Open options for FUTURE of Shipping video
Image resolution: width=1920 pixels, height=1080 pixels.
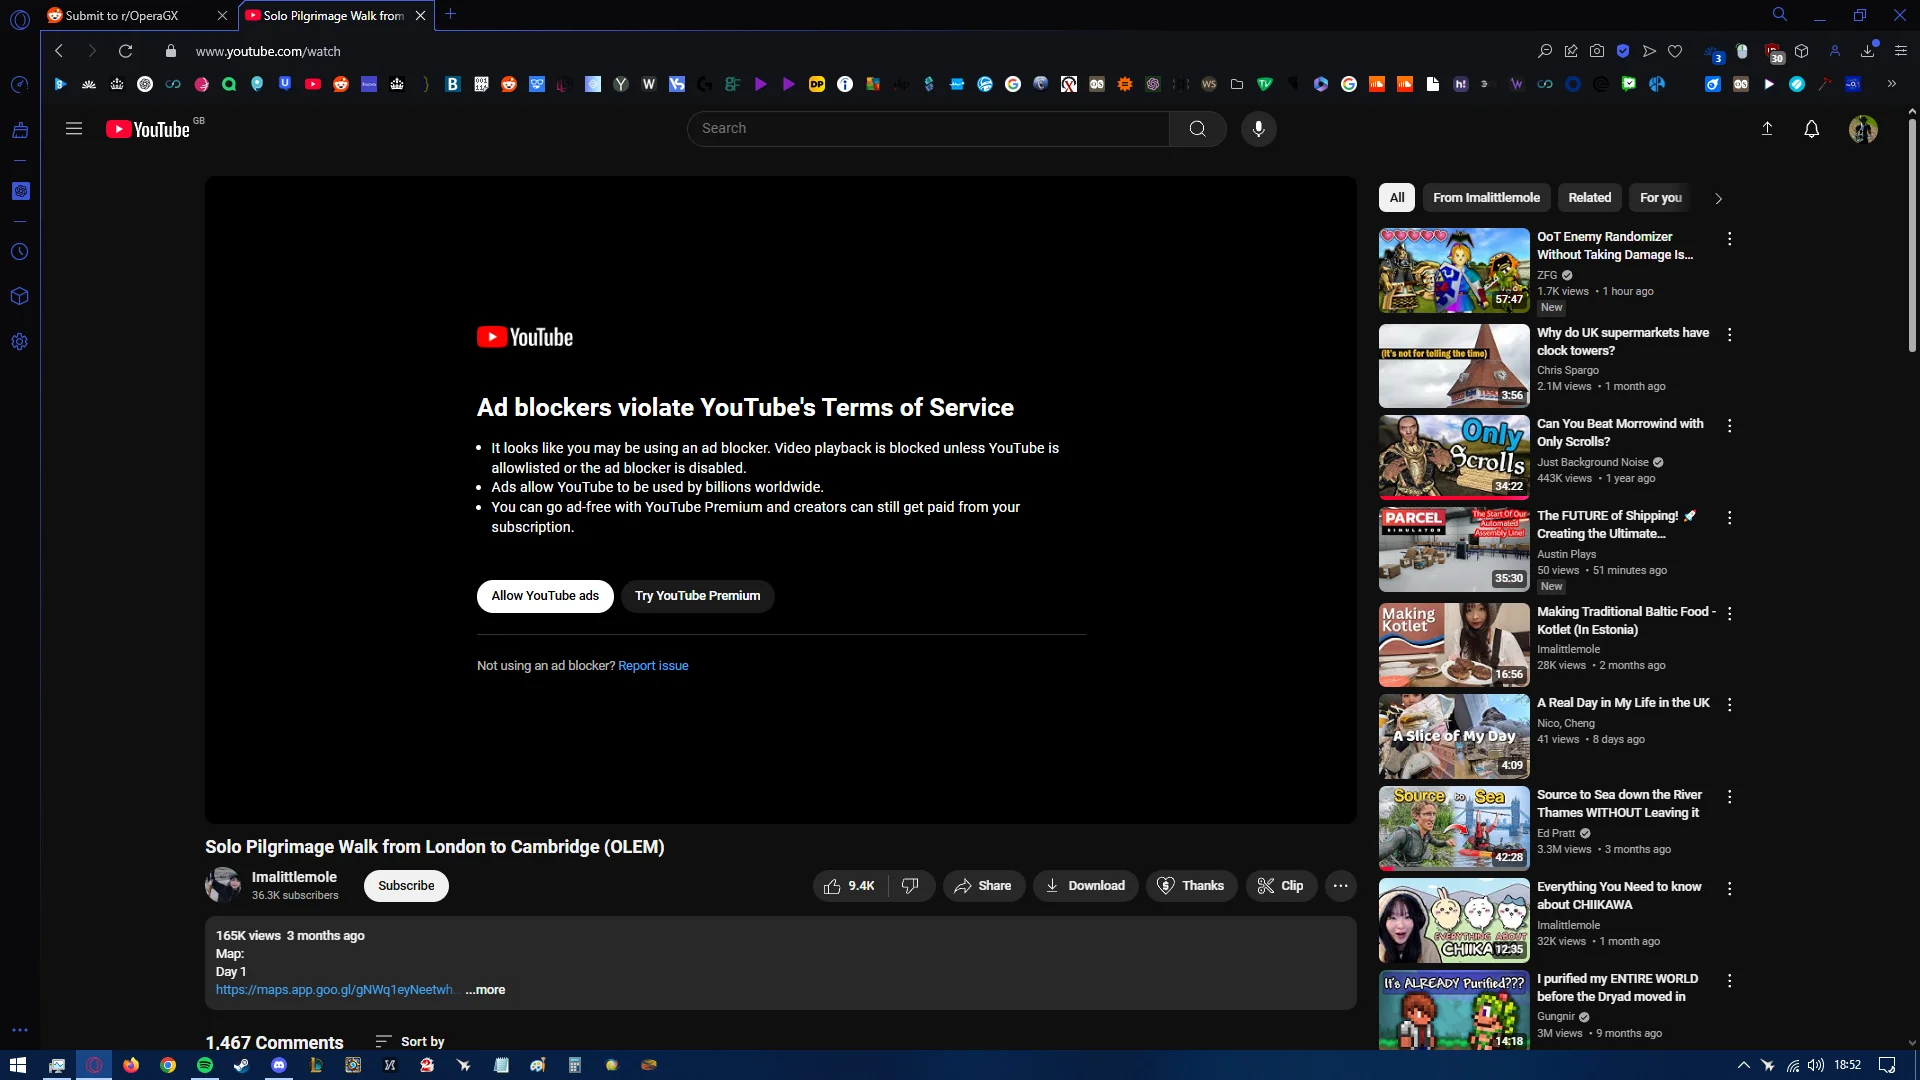pyautogui.click(x=1729, y=517)
